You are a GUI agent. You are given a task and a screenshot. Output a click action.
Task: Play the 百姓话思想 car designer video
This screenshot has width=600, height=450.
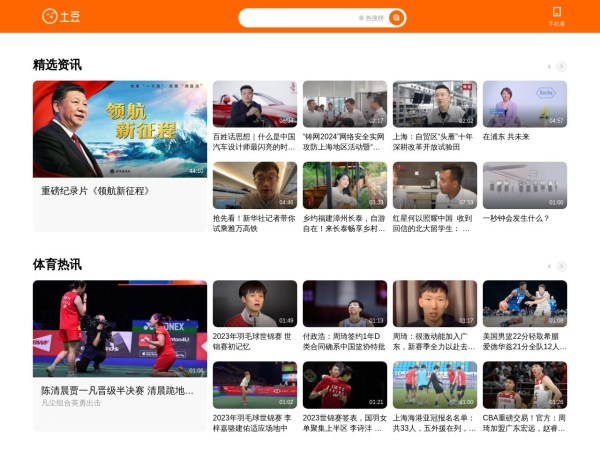pyautogui.click(x=254, y=104)
